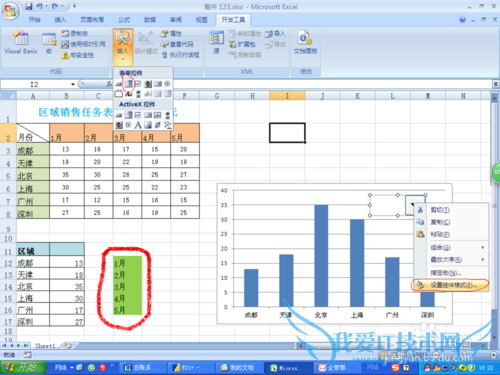This screenshot has width=500, height=375.
Task: Select form control List Box icon
Action: pyautogui.click(x=158, y=84)
